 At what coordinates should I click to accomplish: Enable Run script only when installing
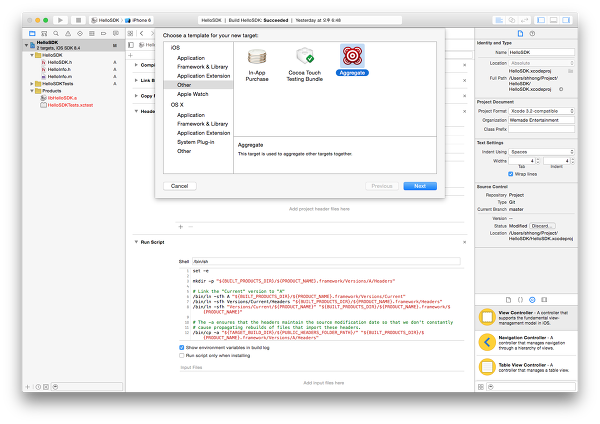(181, 356)
